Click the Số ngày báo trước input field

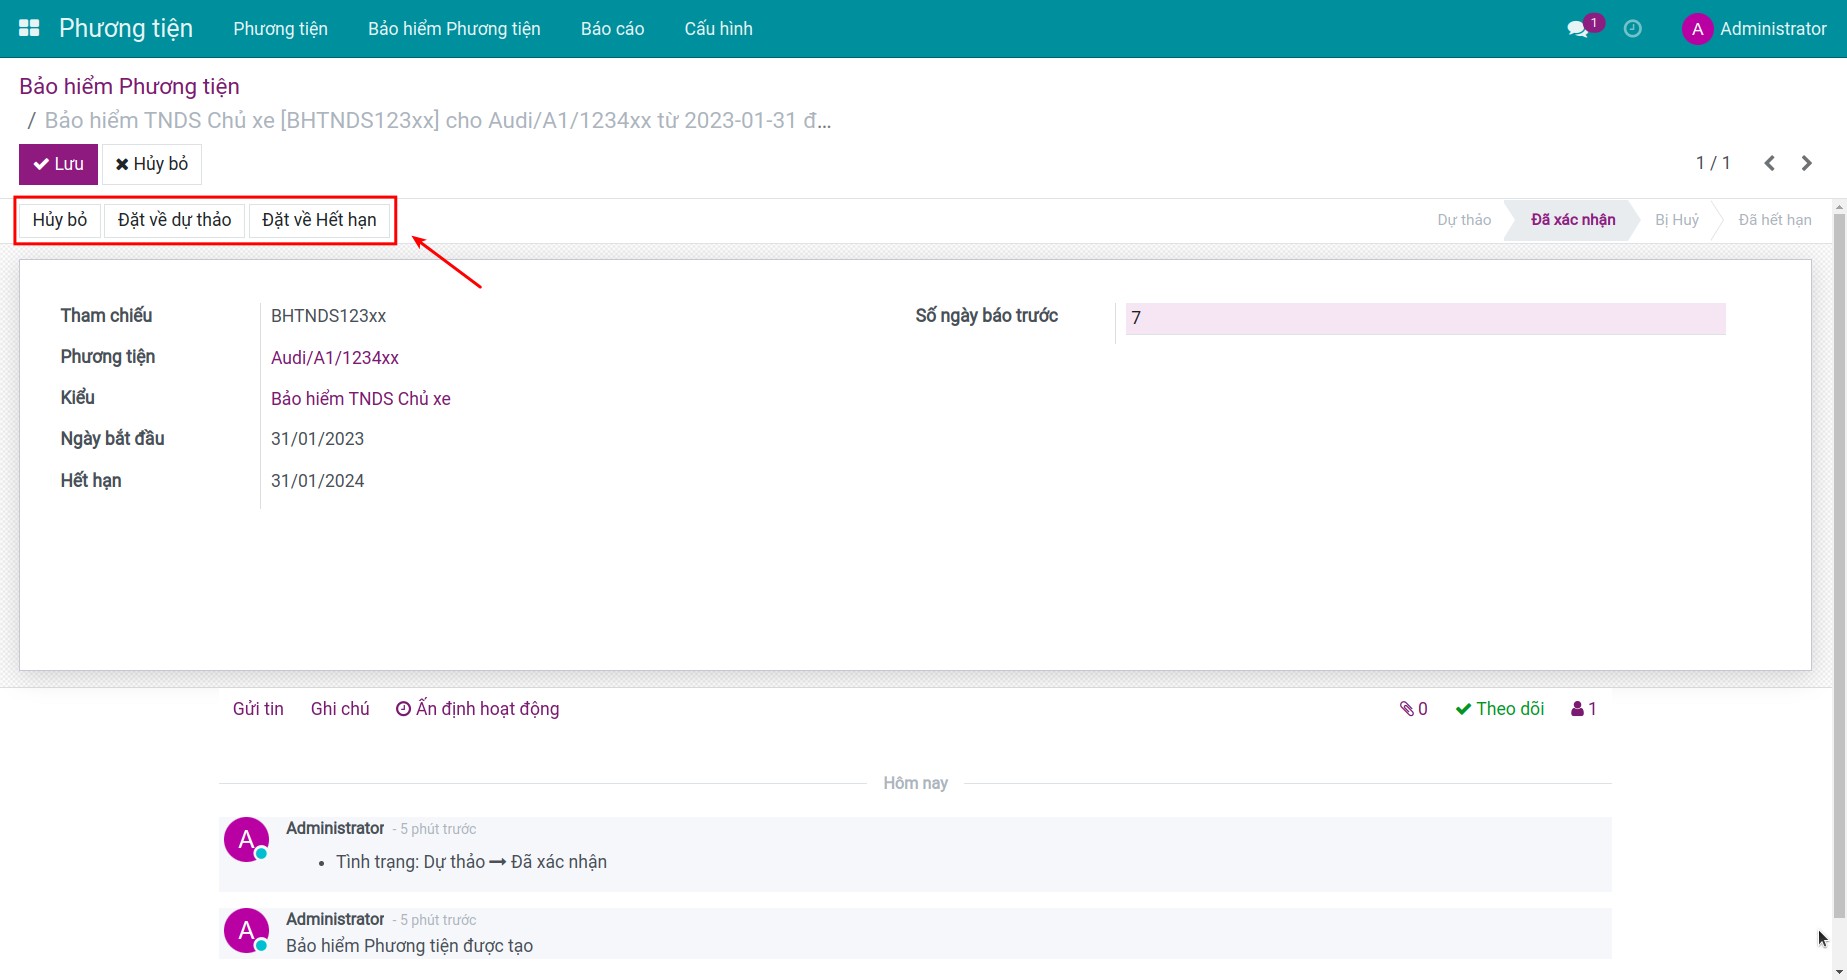point(1425,318)
